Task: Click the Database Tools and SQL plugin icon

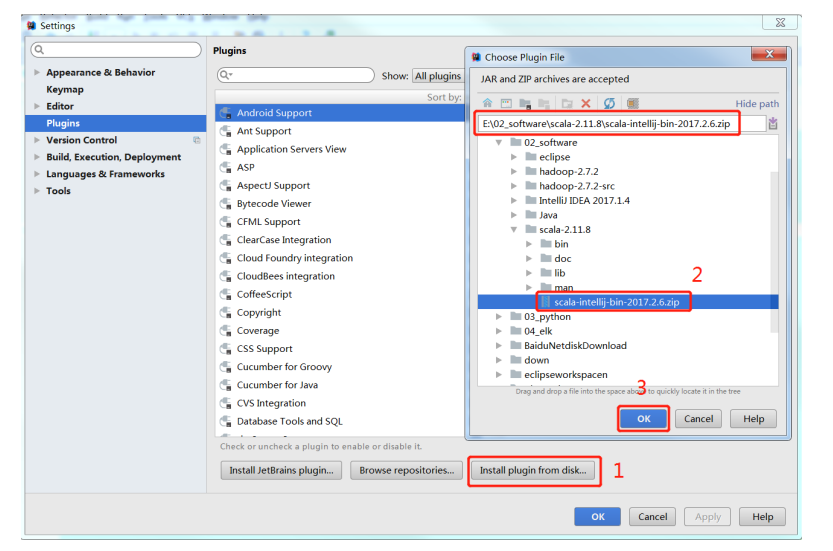Action: (x=226, y=421)
